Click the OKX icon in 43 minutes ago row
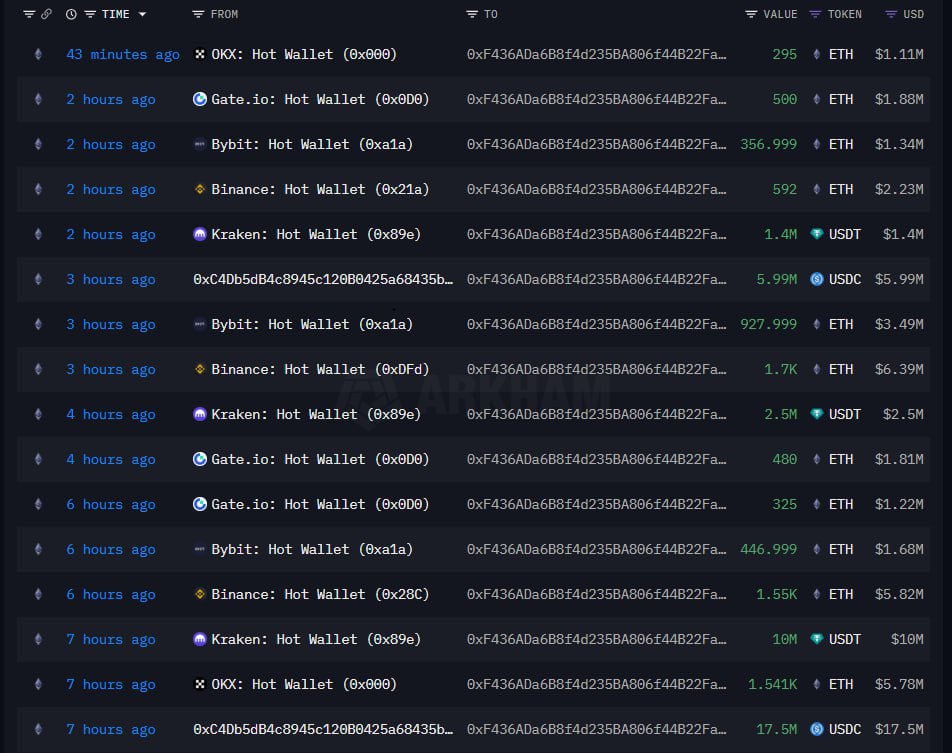Viewport: 952px width, 753px height. pos(200,54)
